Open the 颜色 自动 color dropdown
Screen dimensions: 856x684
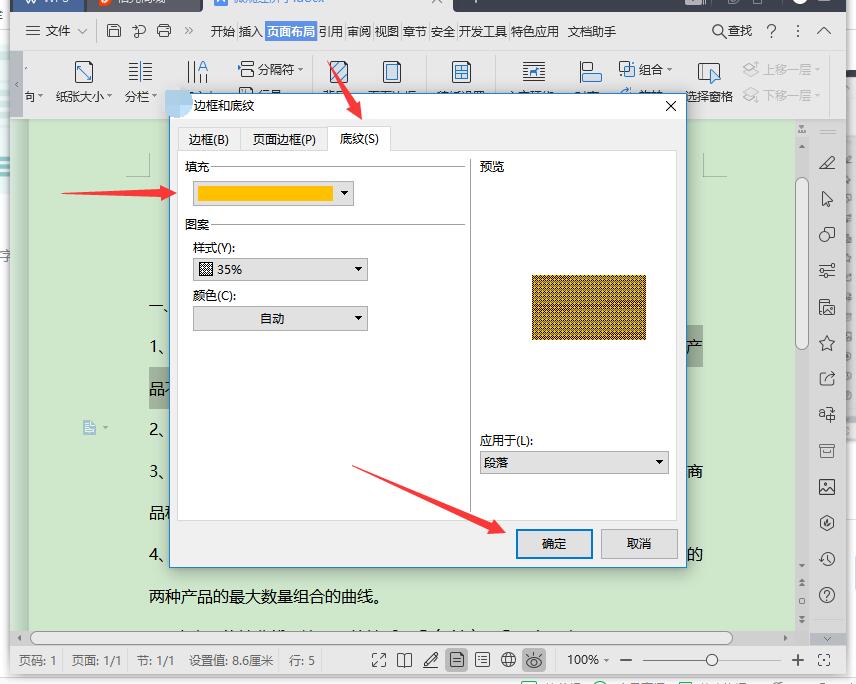tap(281, 318)
